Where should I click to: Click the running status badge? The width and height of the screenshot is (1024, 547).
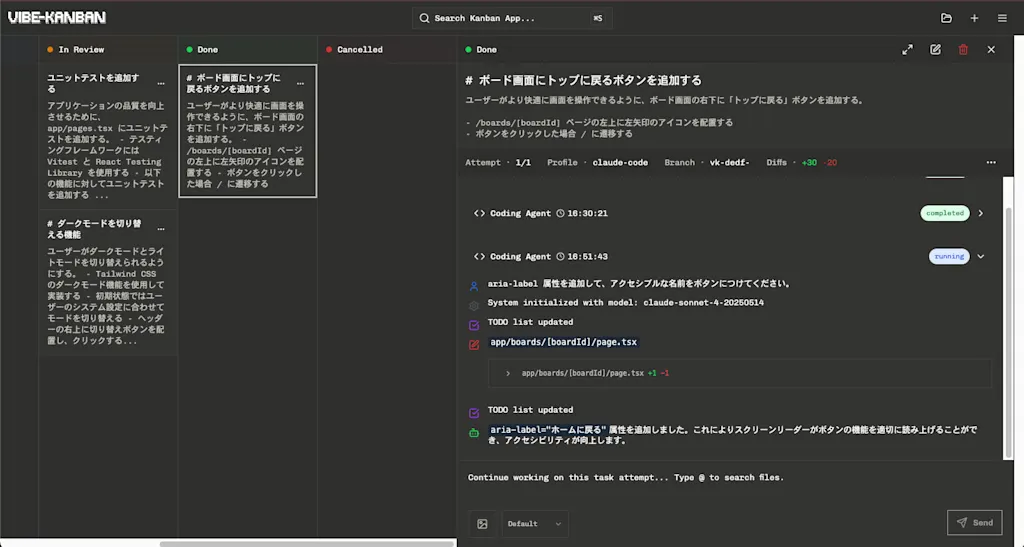[949, 257]
